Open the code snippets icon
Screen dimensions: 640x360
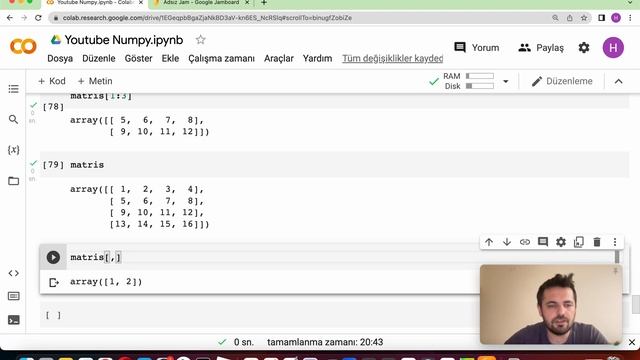click(13, 273)
